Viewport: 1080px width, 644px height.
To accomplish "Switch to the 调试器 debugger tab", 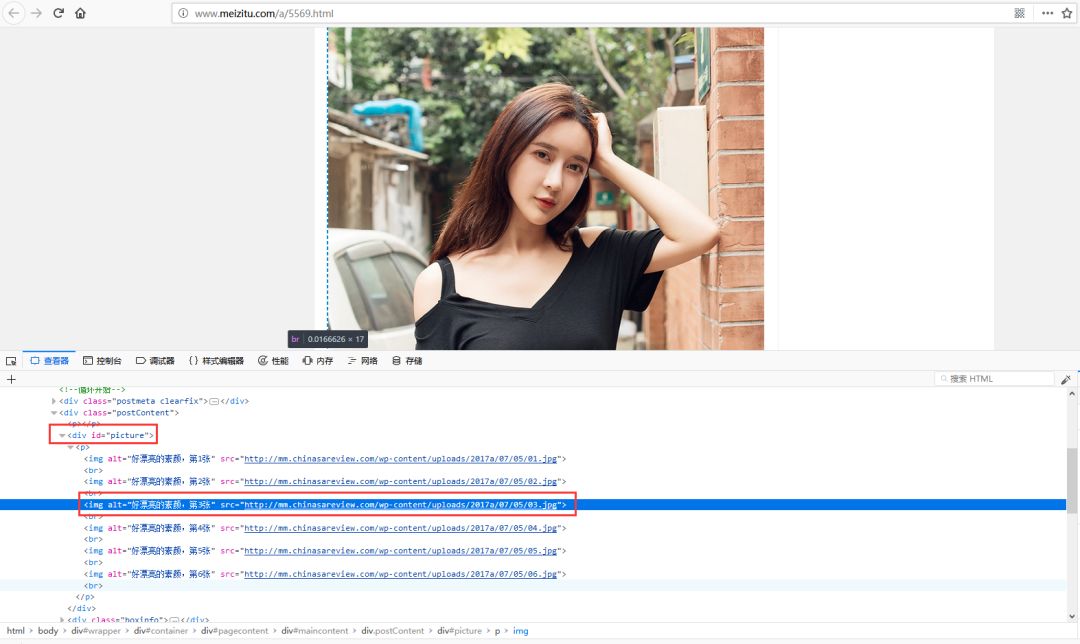I will click(155, 361).
